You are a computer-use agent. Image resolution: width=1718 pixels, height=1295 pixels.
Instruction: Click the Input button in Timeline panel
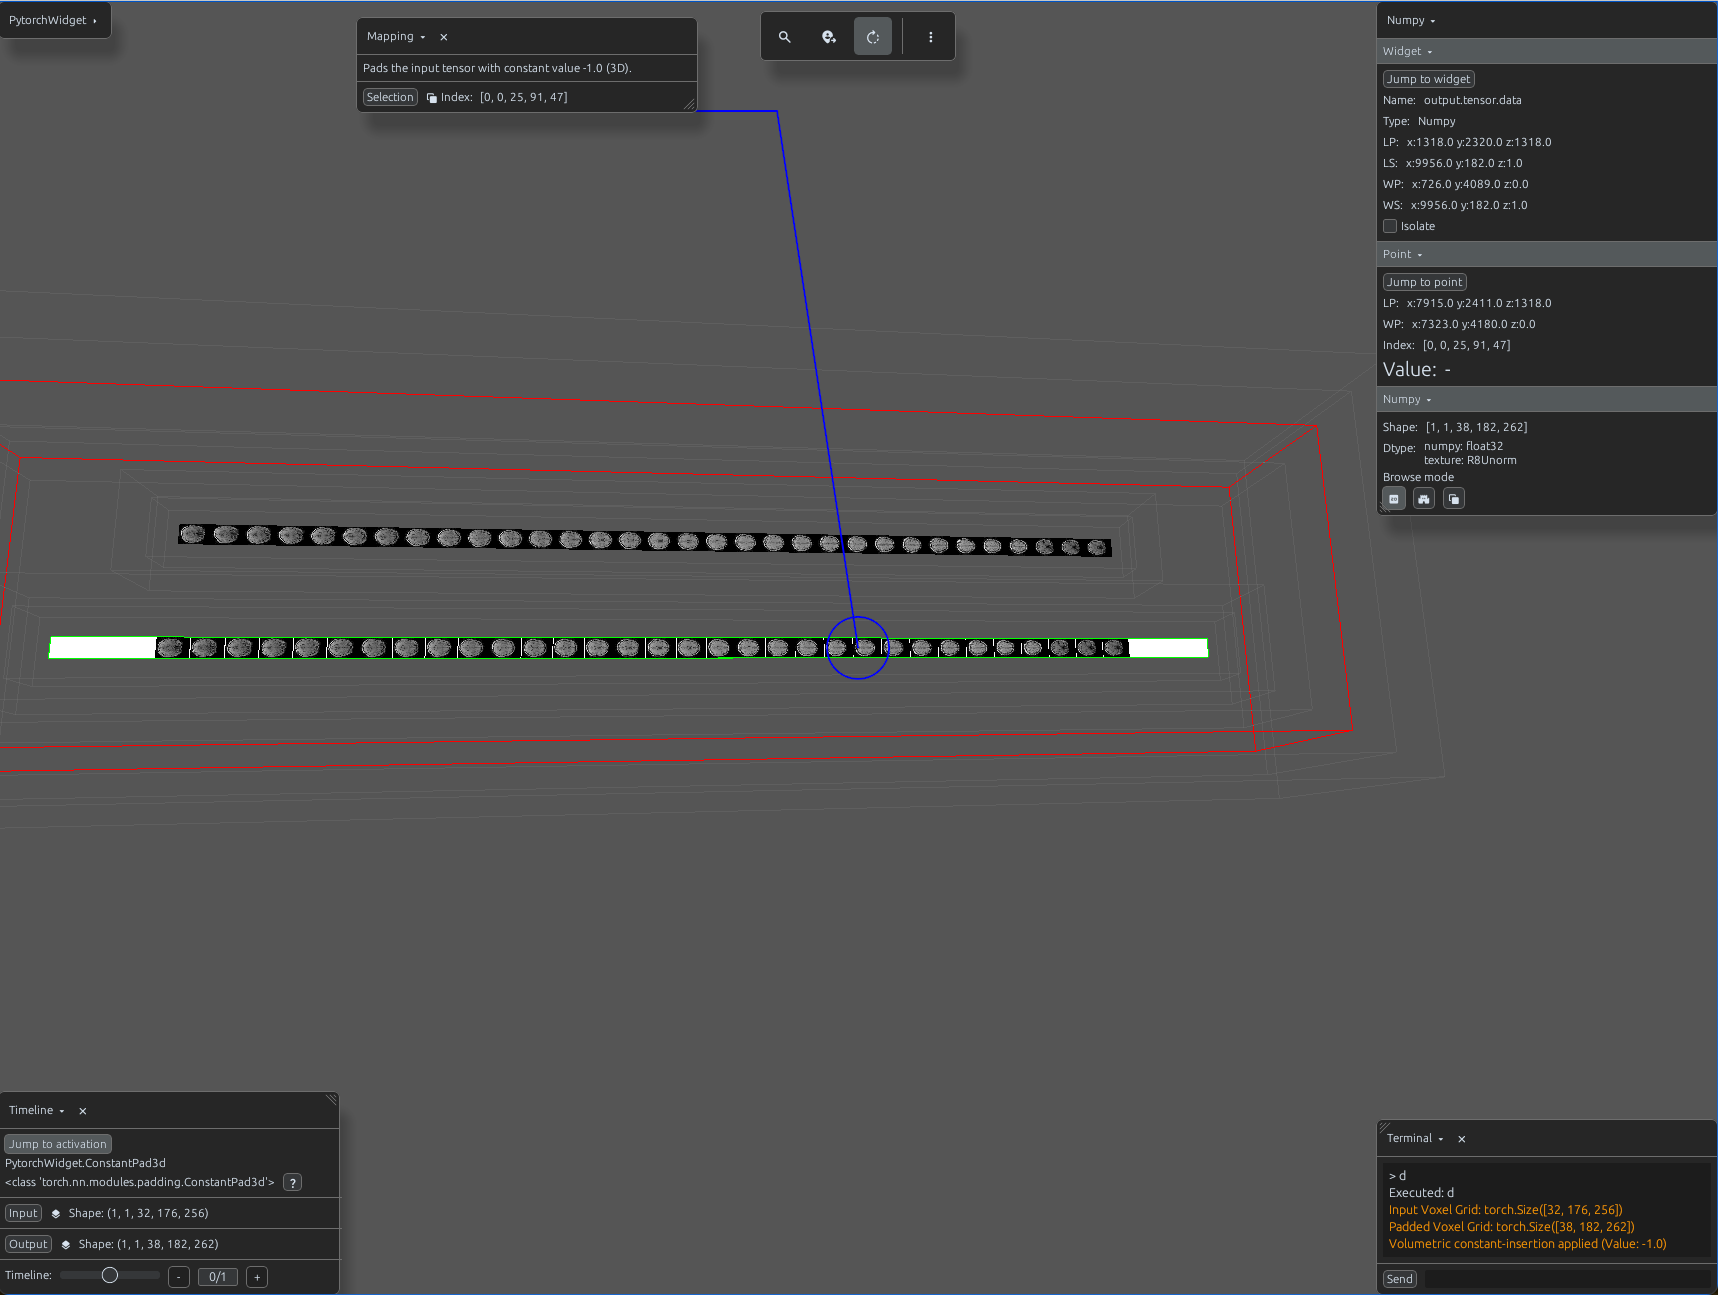pyautogui.click(x=23, y=1213)
